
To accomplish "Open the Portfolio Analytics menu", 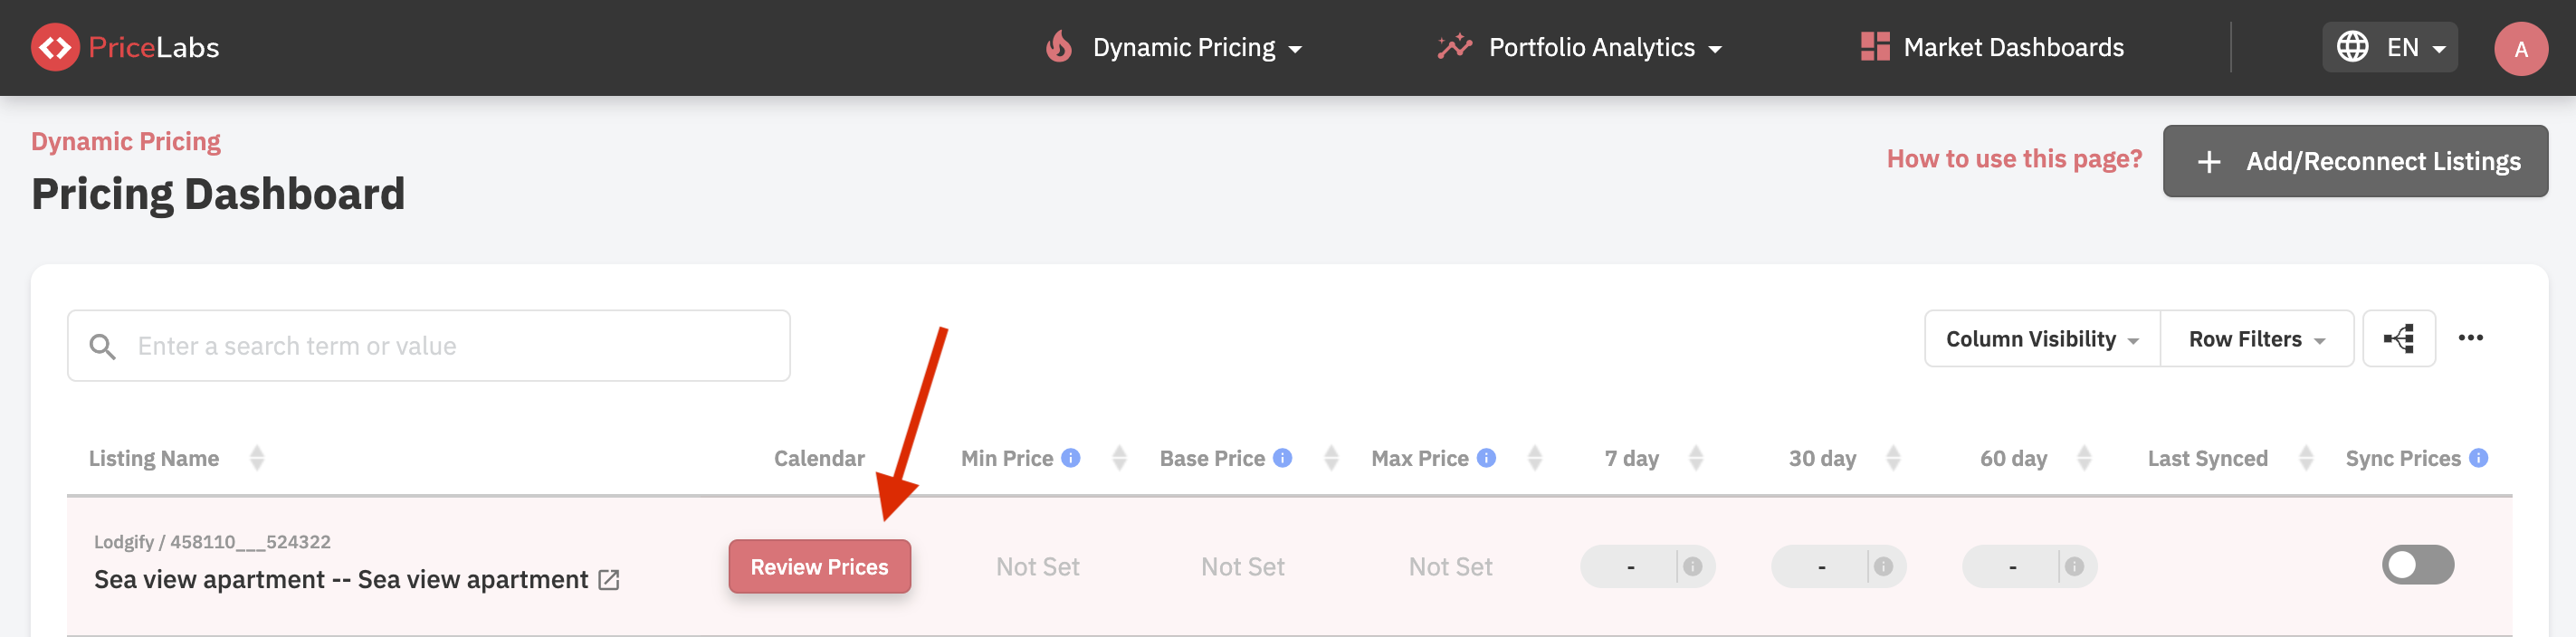I will pos(1581,48).
